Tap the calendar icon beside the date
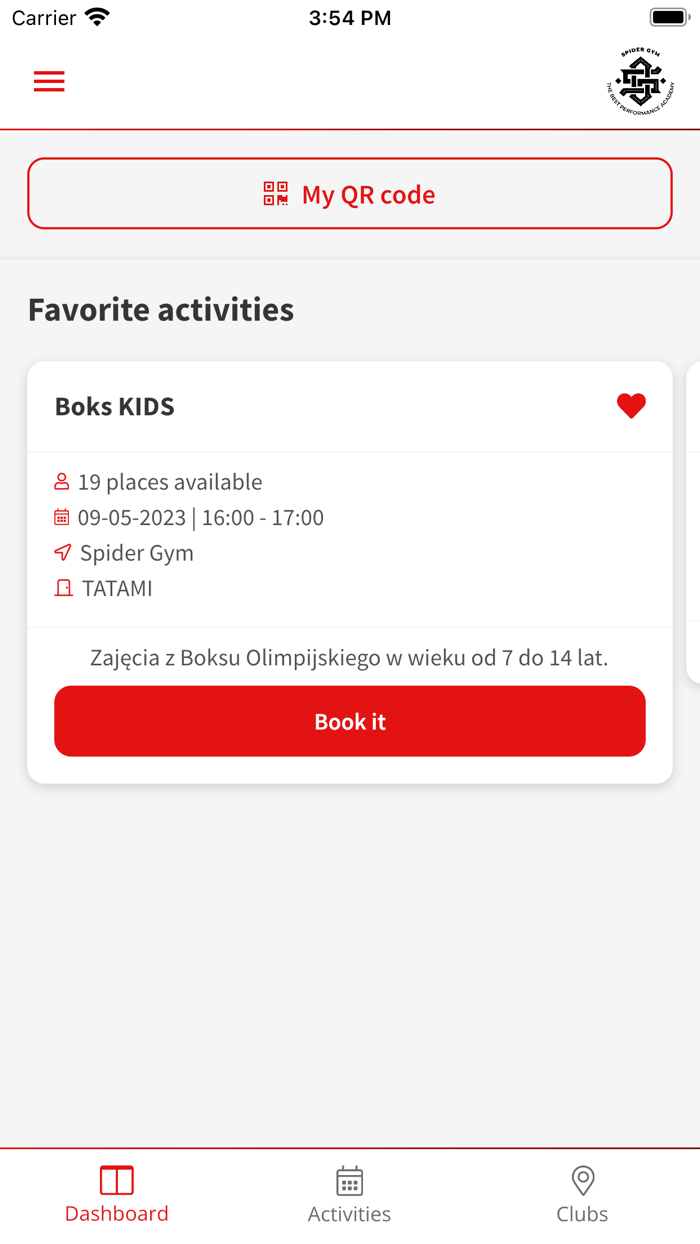 [x=62, y=518]
